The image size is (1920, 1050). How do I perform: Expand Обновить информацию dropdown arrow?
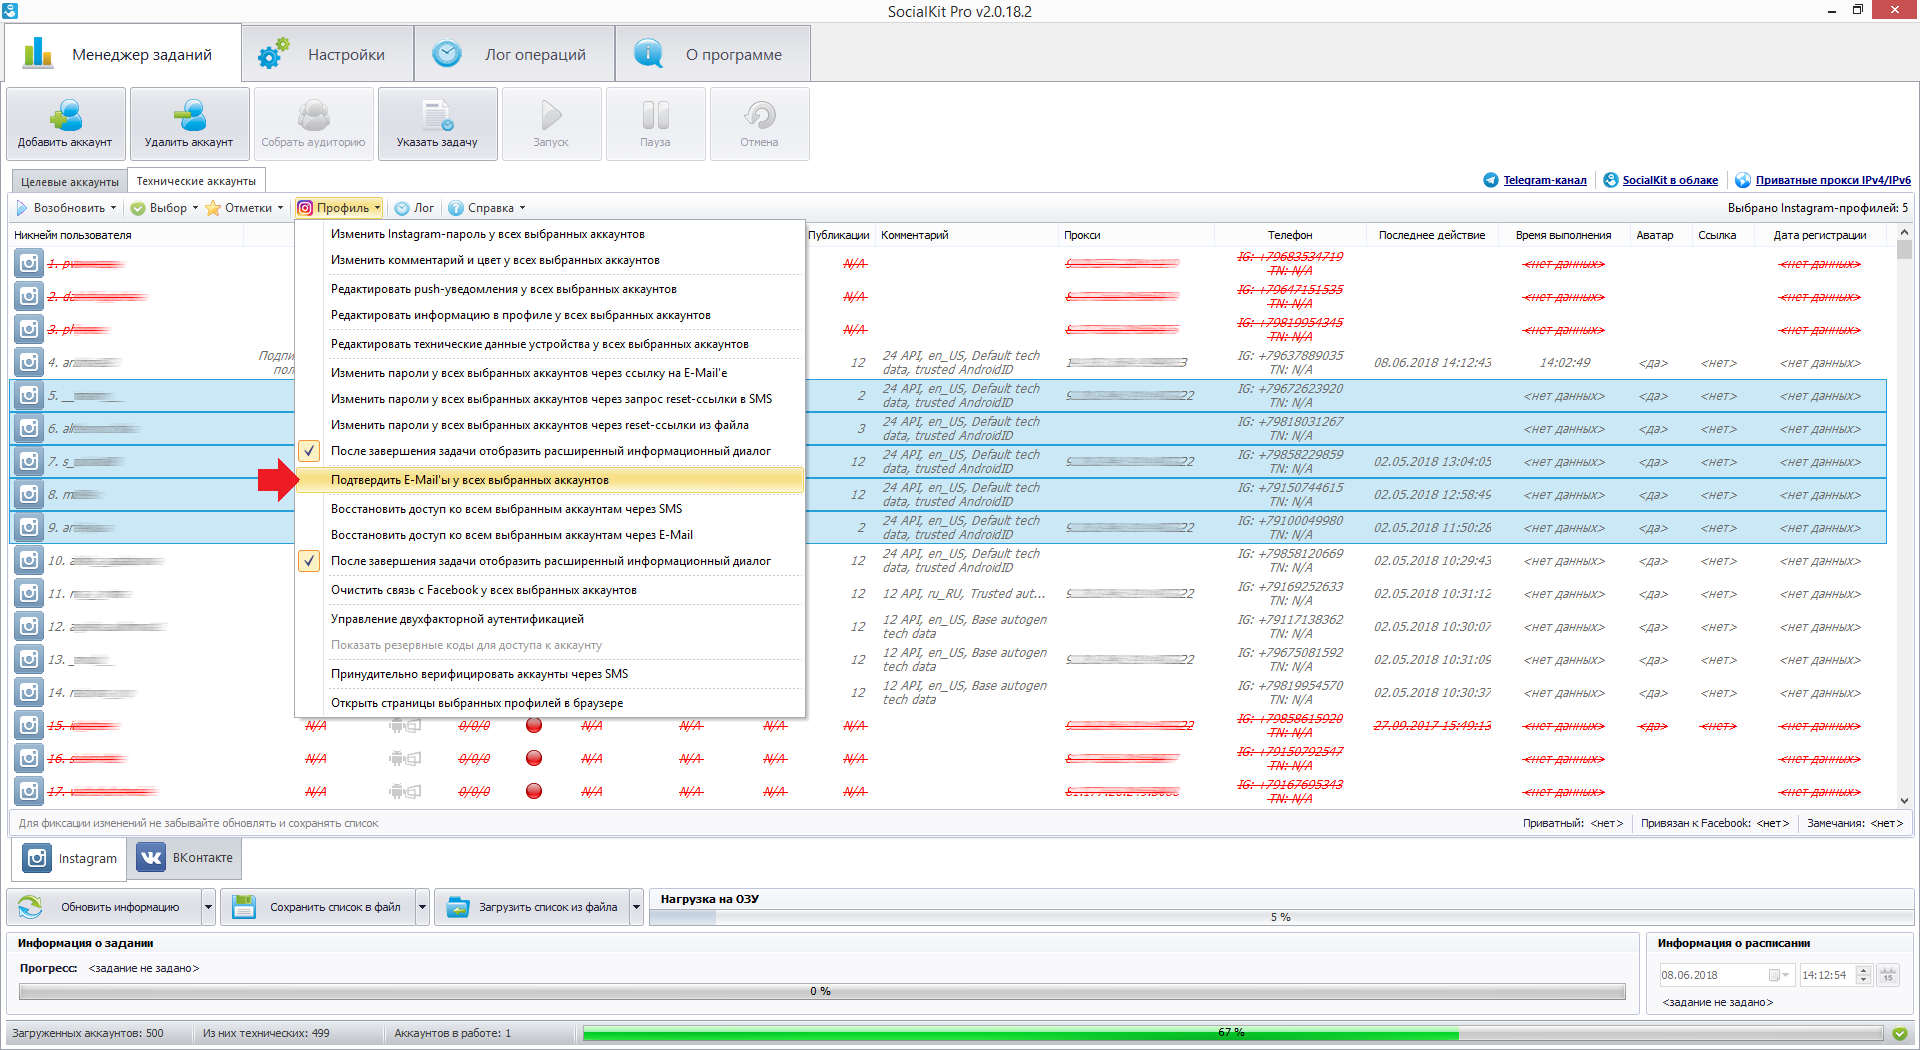209,907
